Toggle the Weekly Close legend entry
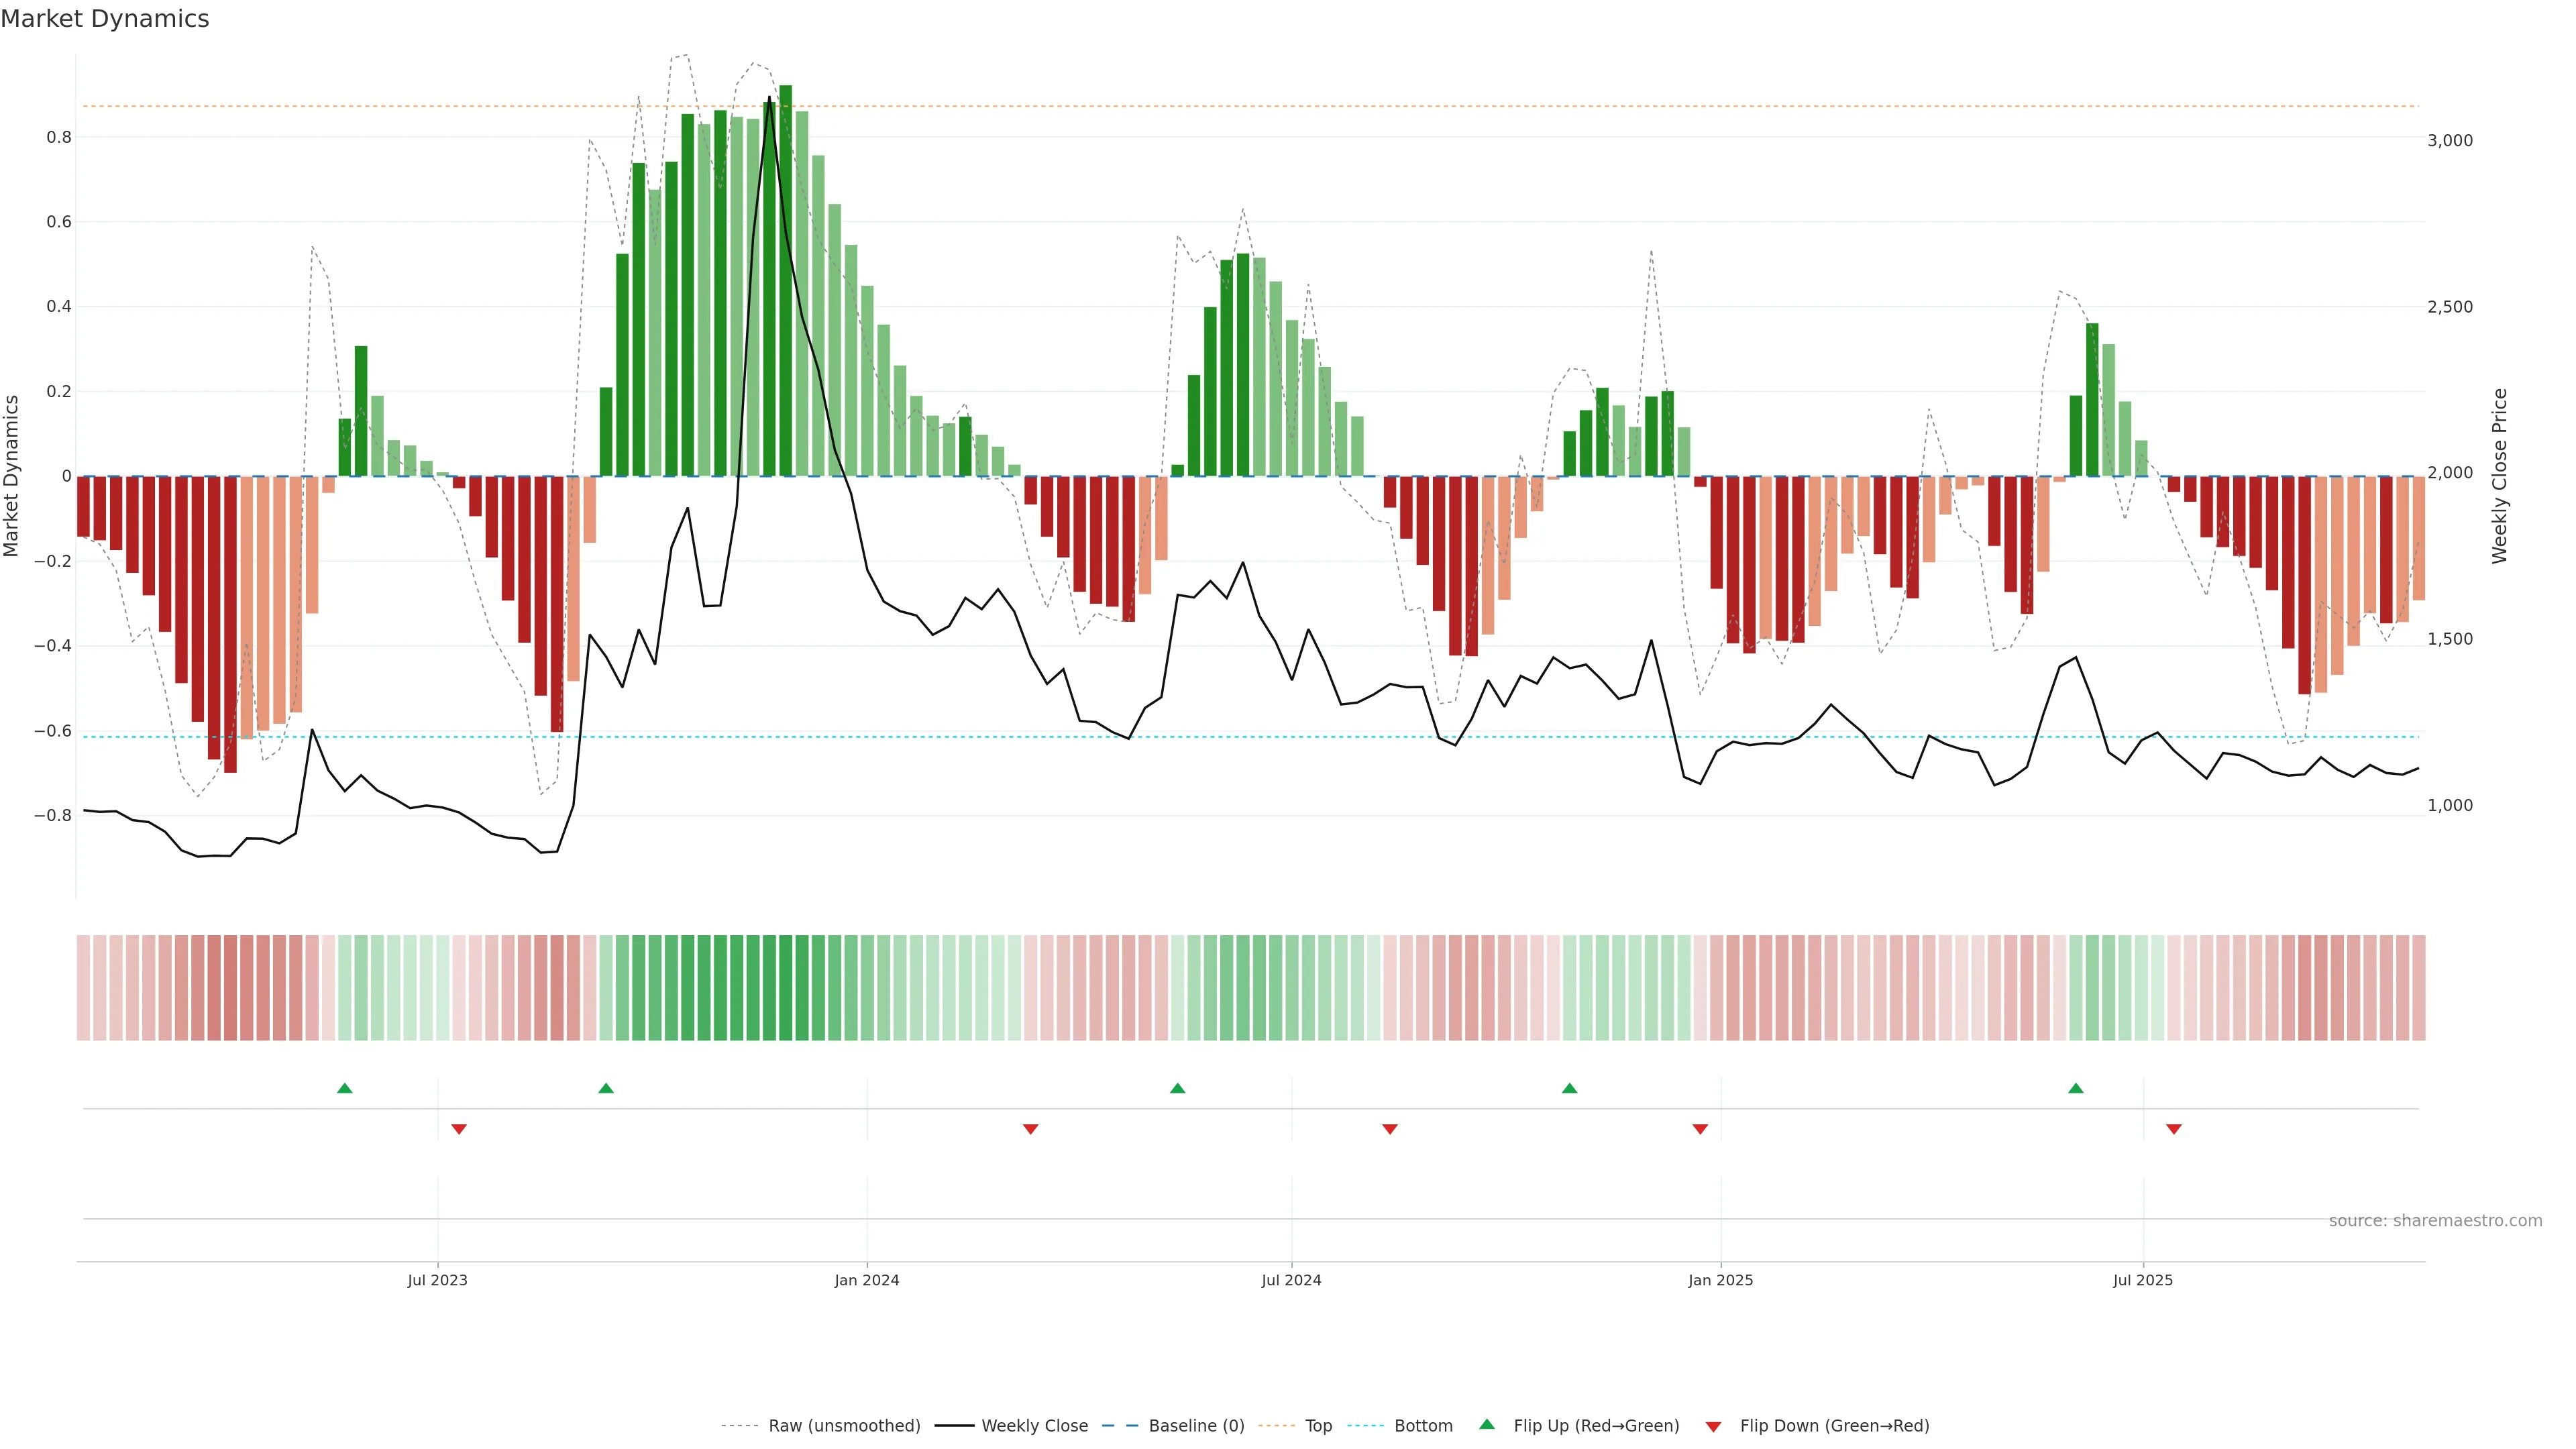The image size is (2576, 1449). point(1034,1426)
